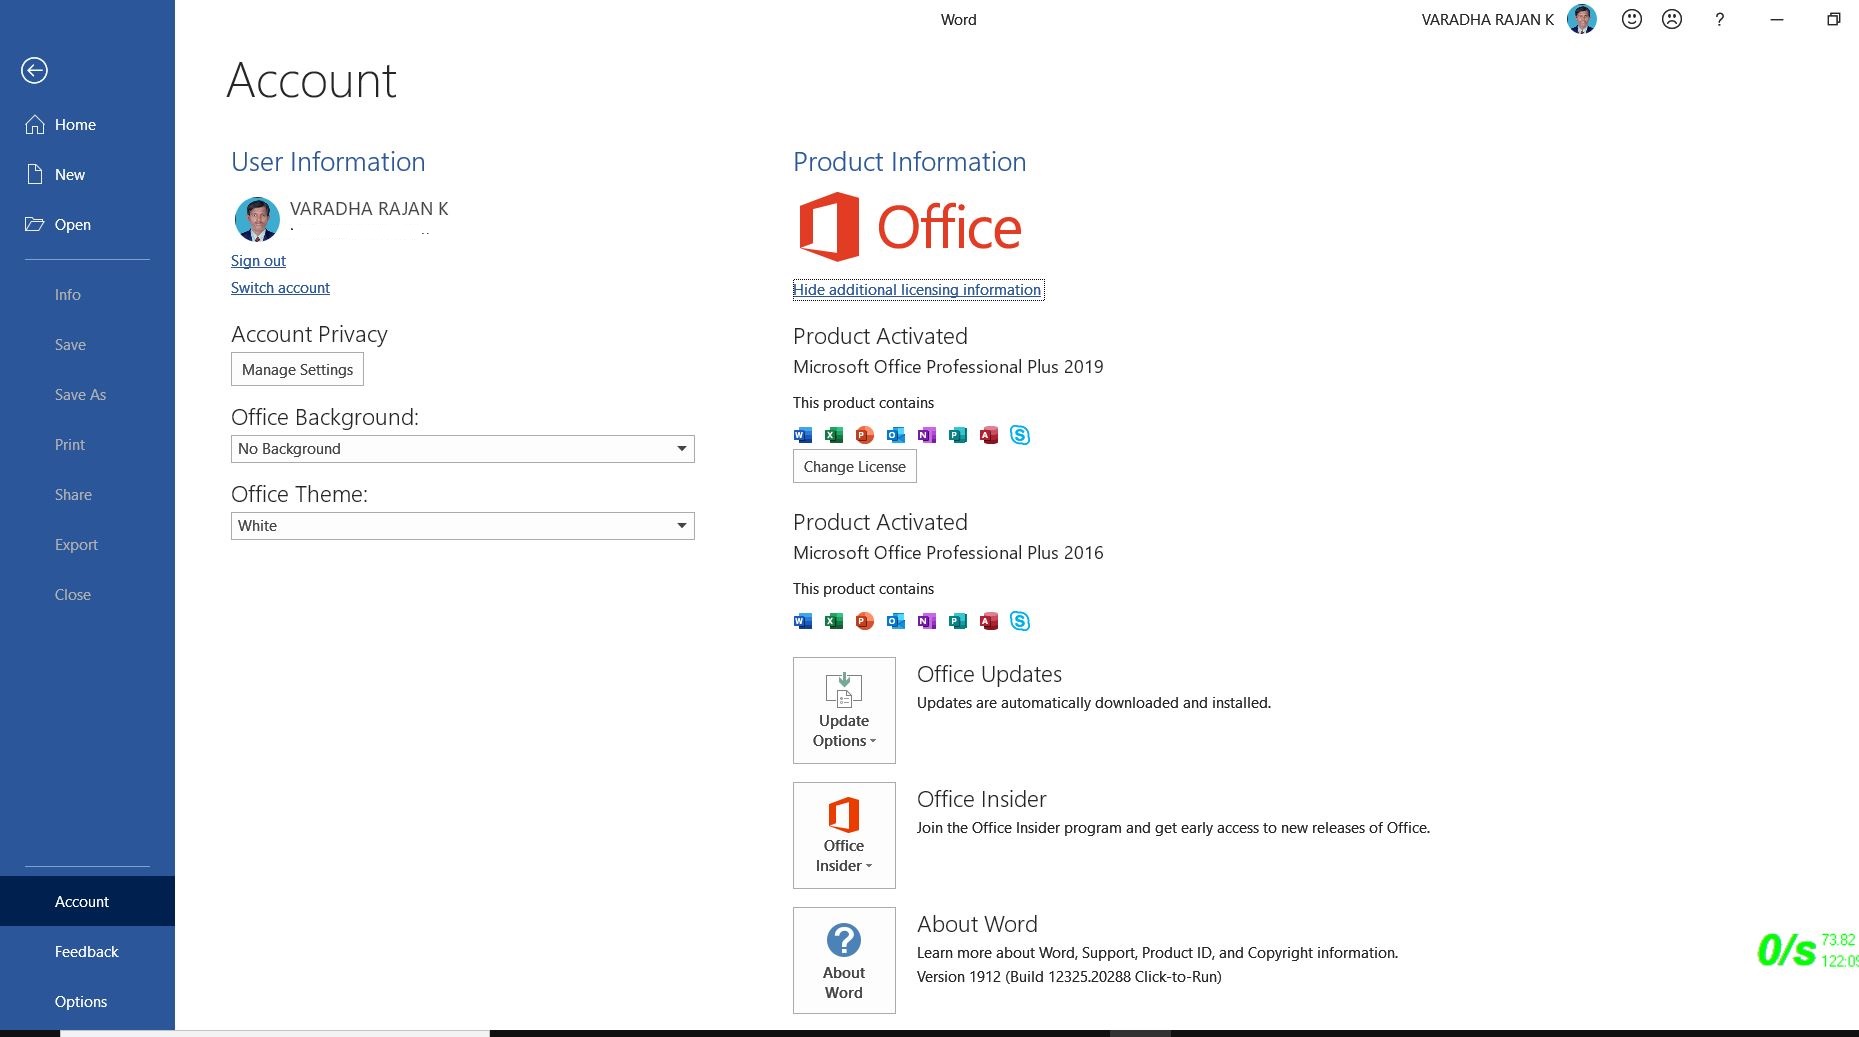Click the Skype icon under Office 2016

pos(1020,621)
